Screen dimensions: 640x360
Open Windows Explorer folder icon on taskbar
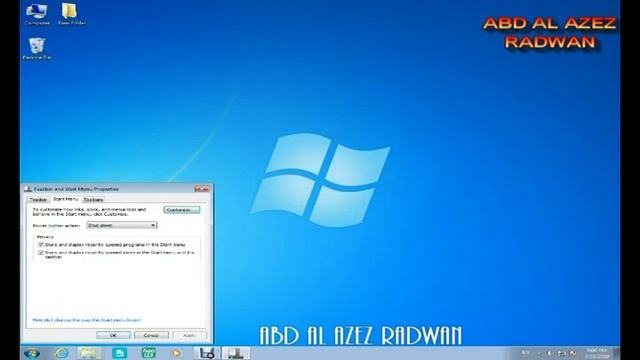[88, 353]
